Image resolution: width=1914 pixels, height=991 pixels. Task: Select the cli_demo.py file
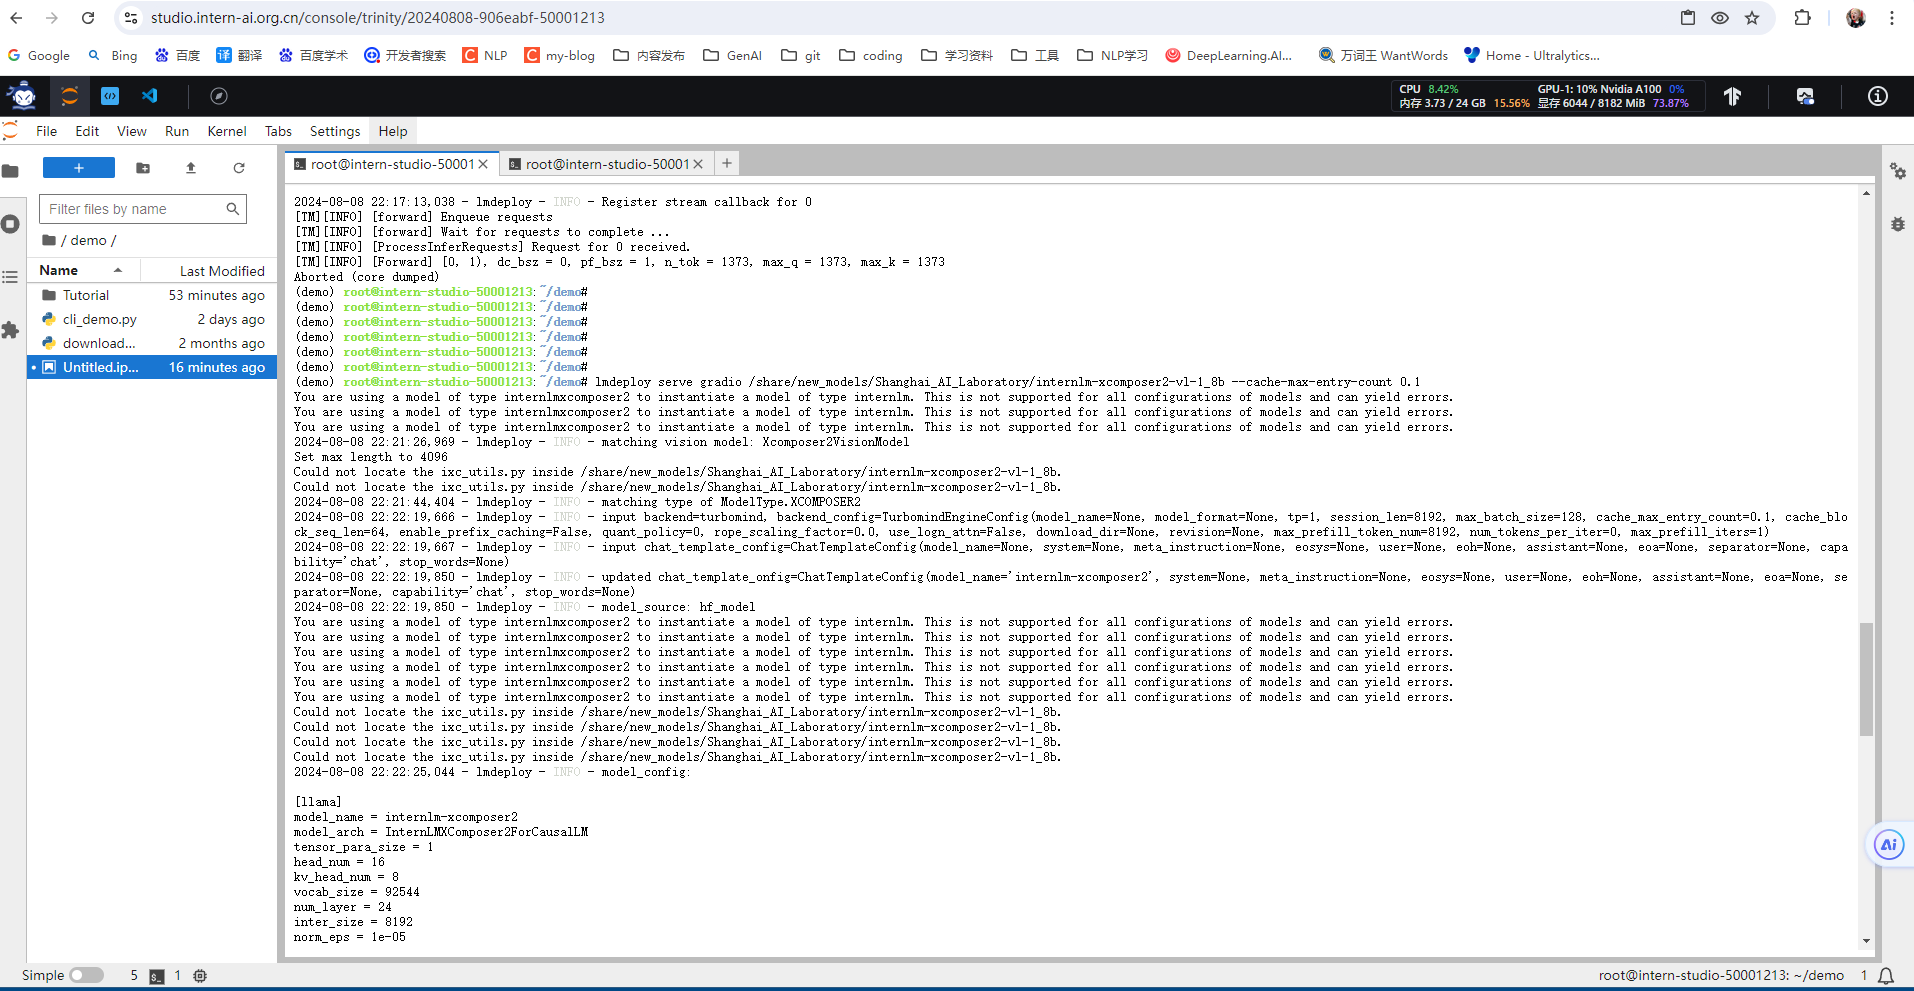(x=153, y=319)
